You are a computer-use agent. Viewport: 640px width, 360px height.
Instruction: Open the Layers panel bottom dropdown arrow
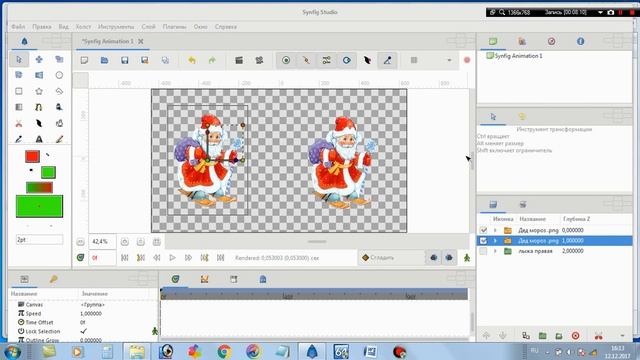pyautogui.click(x=622, y=336)
